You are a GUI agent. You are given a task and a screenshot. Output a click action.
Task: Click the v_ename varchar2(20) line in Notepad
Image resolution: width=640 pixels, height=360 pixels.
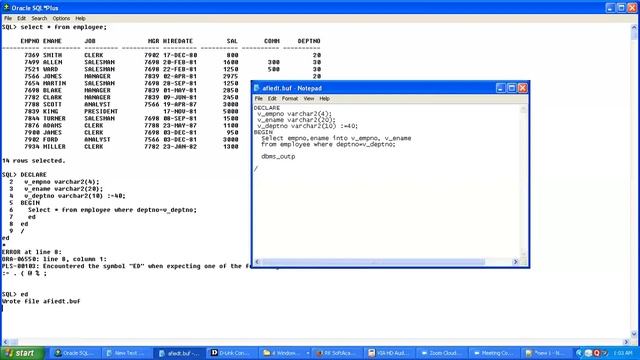click(296, 120)
